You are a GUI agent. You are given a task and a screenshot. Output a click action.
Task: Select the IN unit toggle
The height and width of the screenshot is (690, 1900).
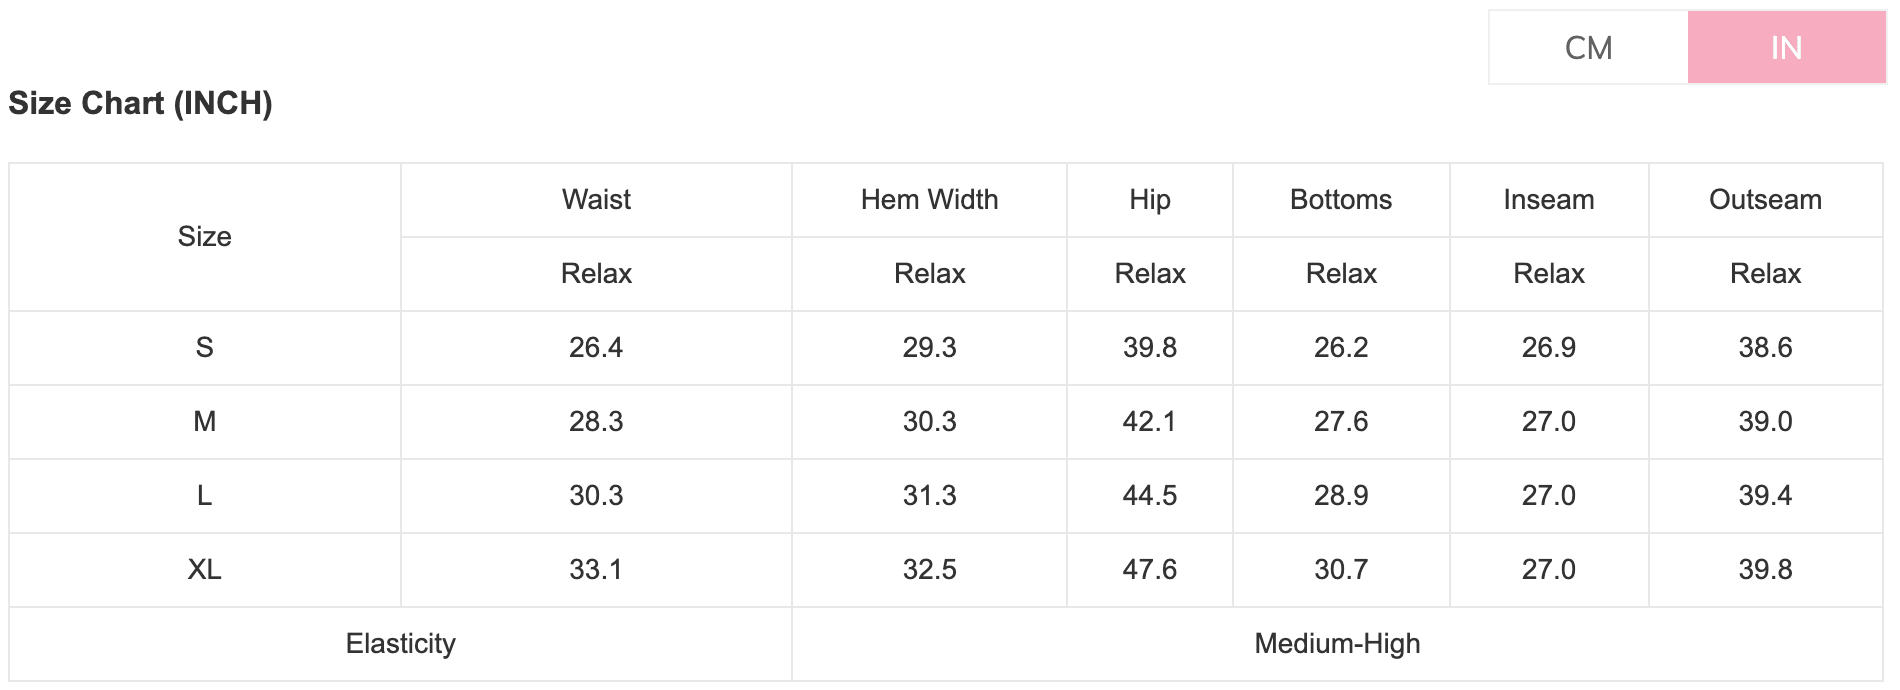1786,48
